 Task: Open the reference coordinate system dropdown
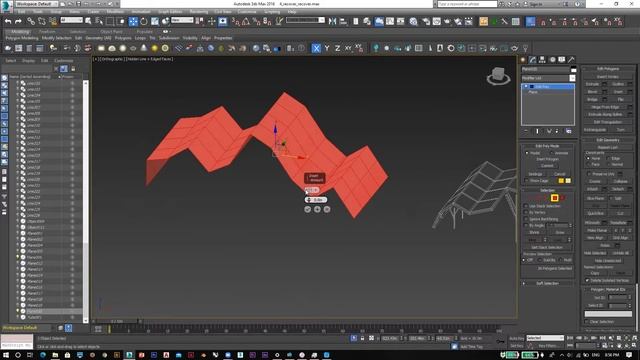[x=182, y=20]
